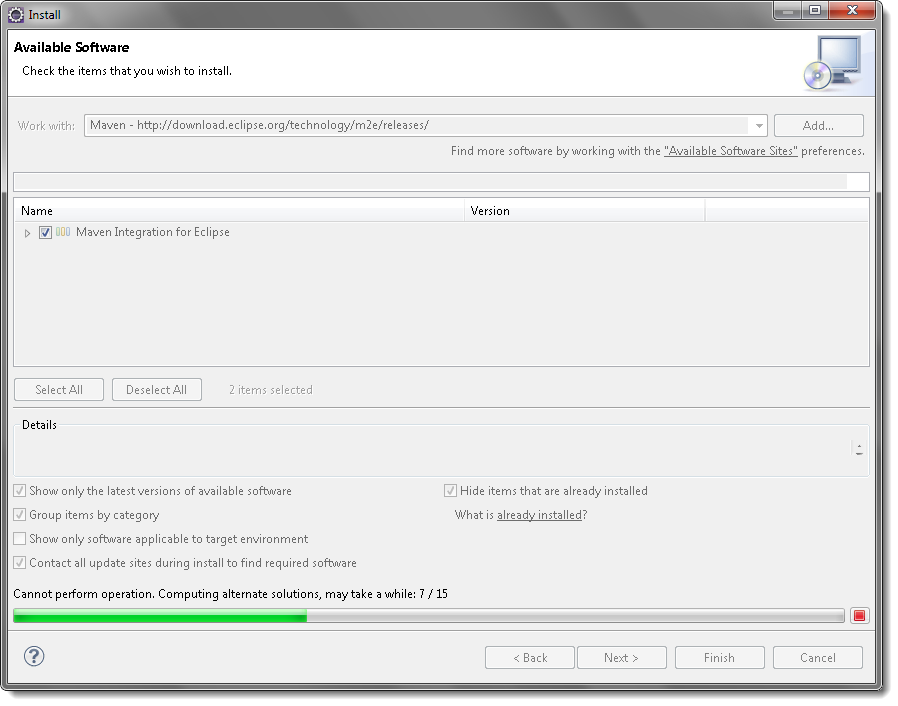Viewport: 898px width, 706px height.
Task: Uncheck the Maven Integration for Eclipse checkbox
Action: point(45,232)
